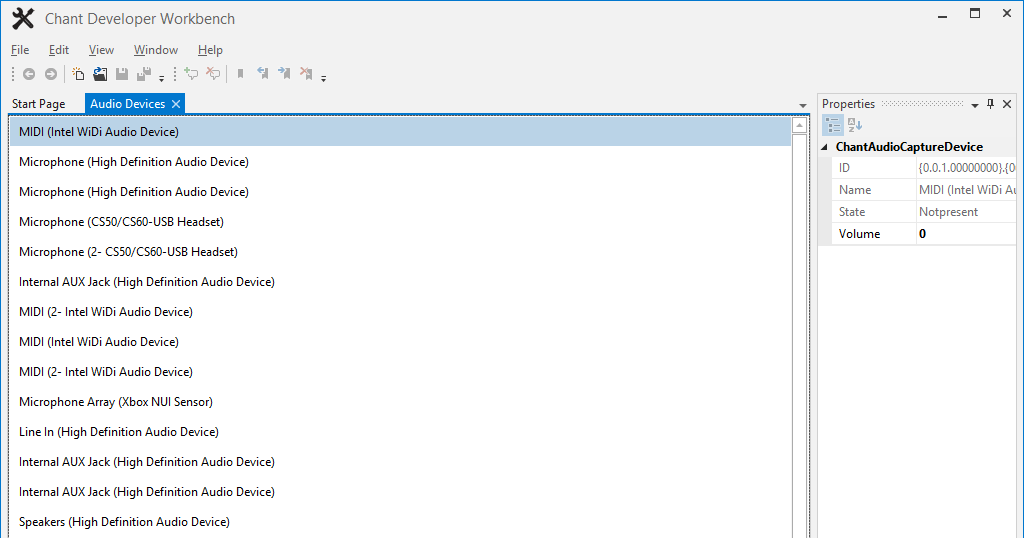1024x538 pixels.
Task: Click the clear bookmarks icon
Action: pos(306,74)
